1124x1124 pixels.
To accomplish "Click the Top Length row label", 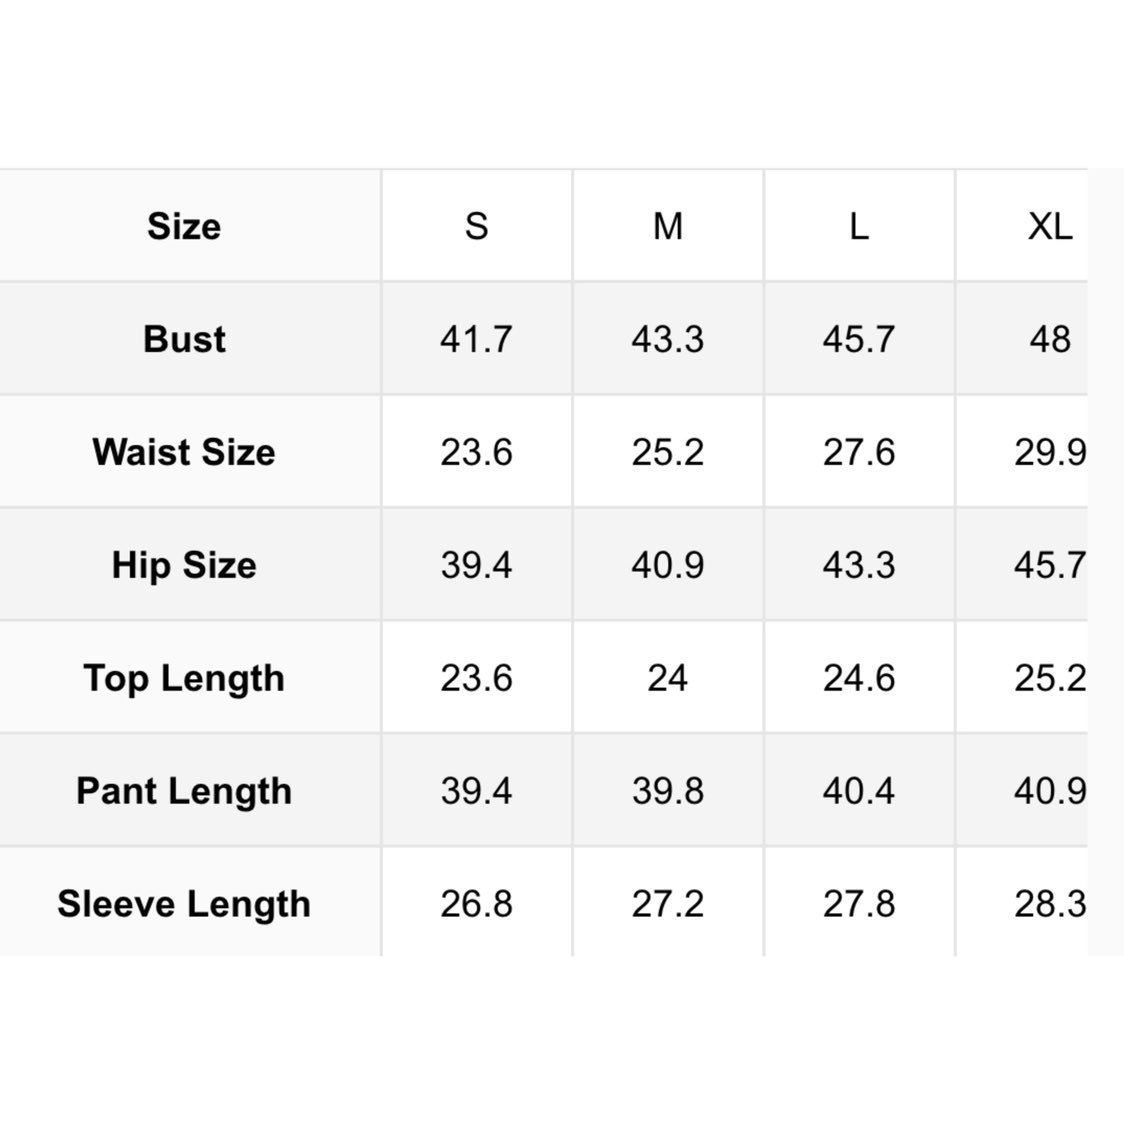I will (x=184, y=678).
